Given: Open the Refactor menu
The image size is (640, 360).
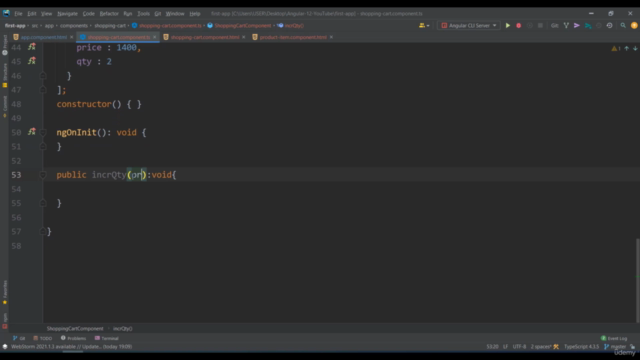Looking at the screenshot, I should [109, 13].
